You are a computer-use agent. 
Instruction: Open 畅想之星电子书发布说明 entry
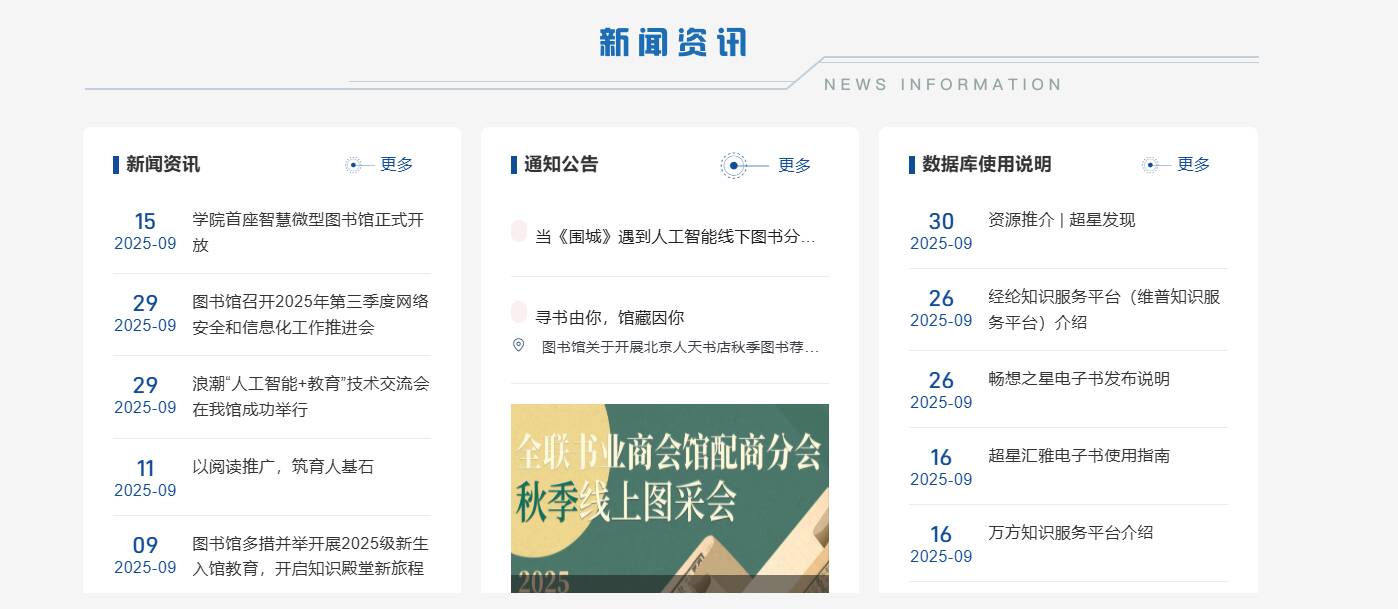1078,379
